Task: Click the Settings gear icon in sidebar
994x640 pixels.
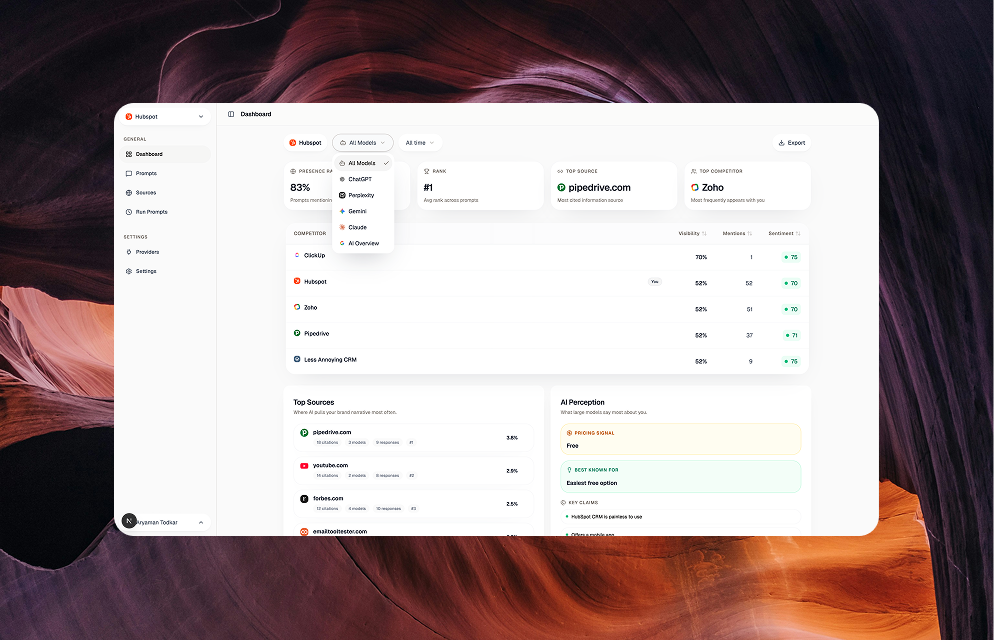Action: point(129,271)
